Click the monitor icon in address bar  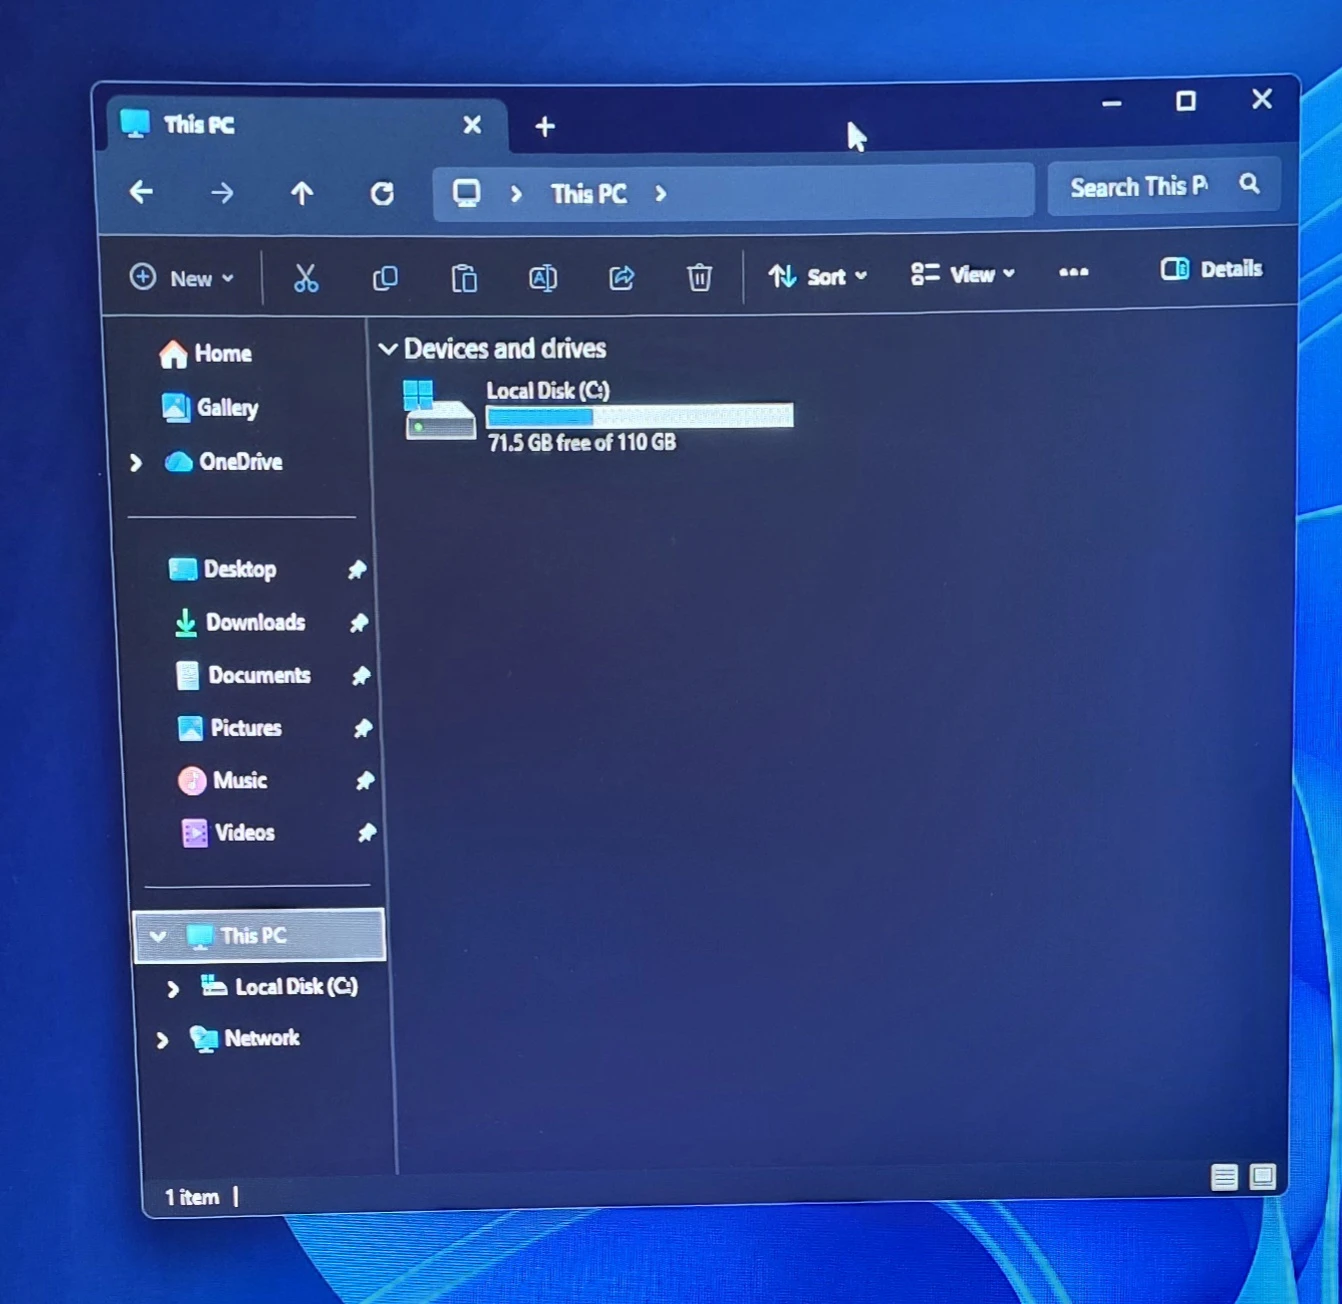(x=467, y=193)
